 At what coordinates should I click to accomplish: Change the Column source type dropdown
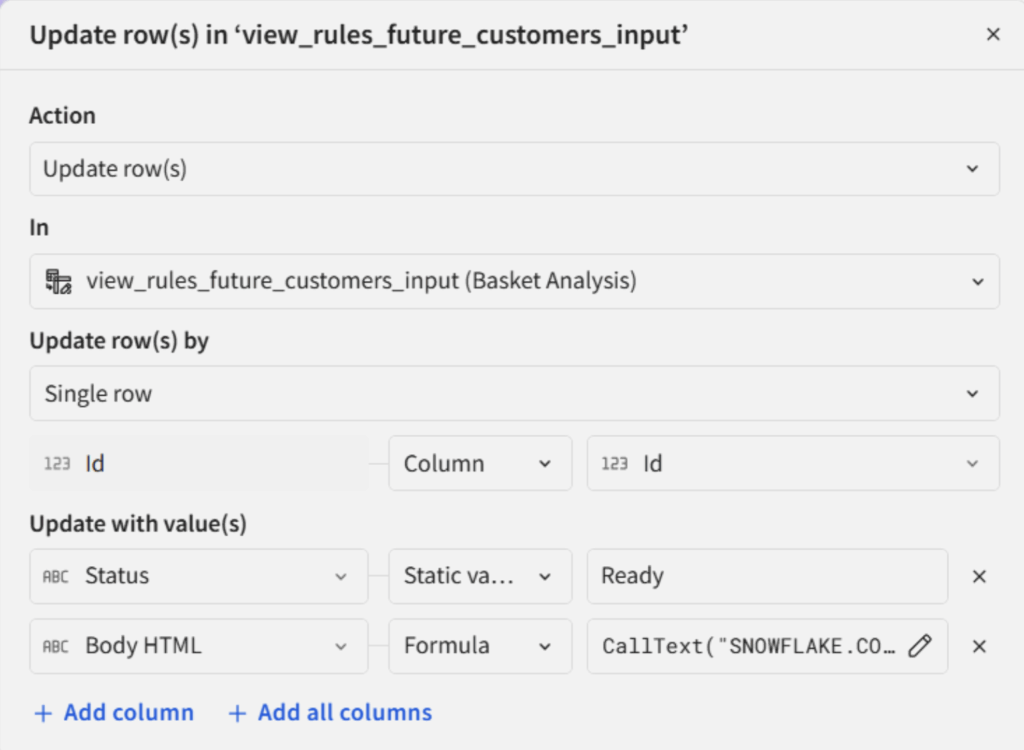coord(479,464)
